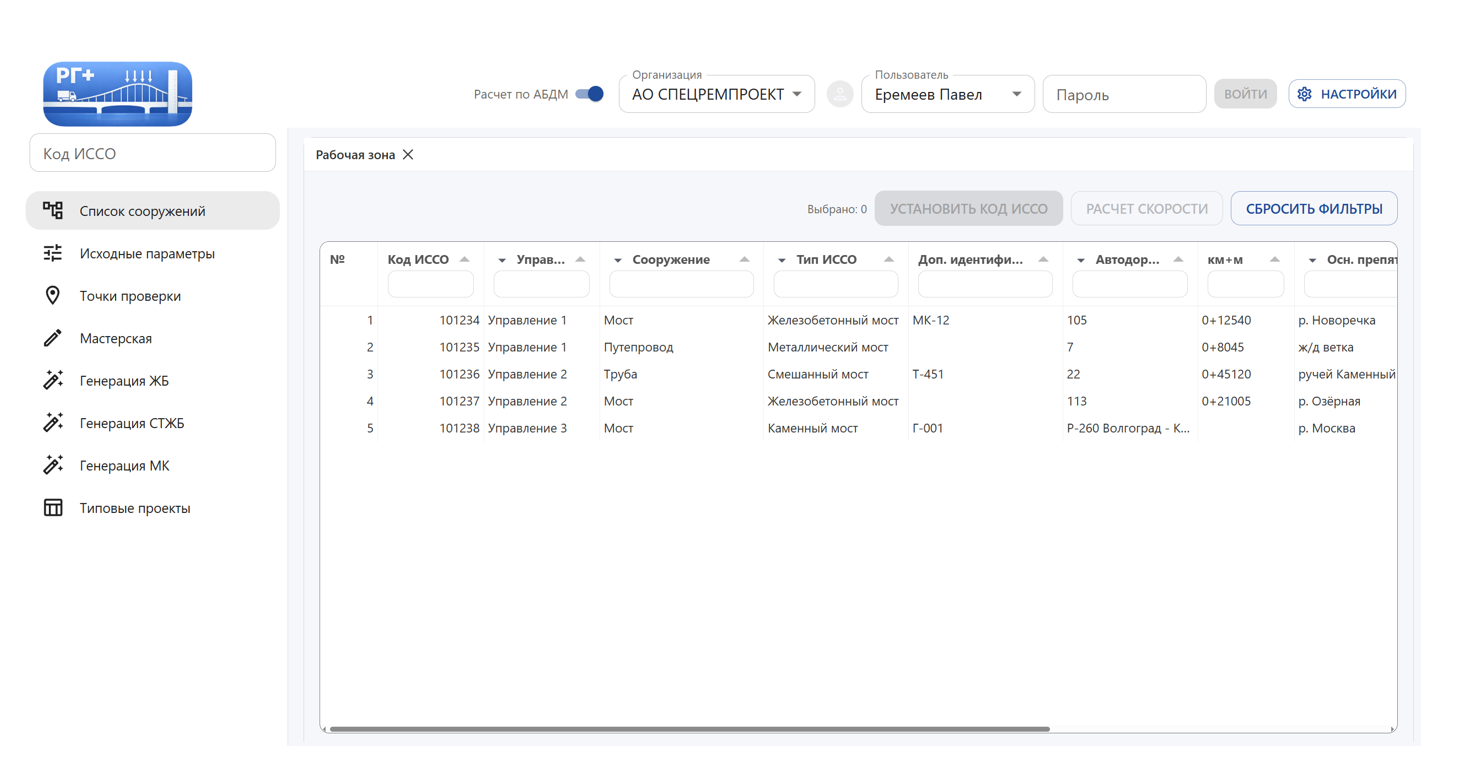Open Мастерская pencil icon
Image resolution: width=1472 pixels, height=770 pixels.
pos(53,338)
